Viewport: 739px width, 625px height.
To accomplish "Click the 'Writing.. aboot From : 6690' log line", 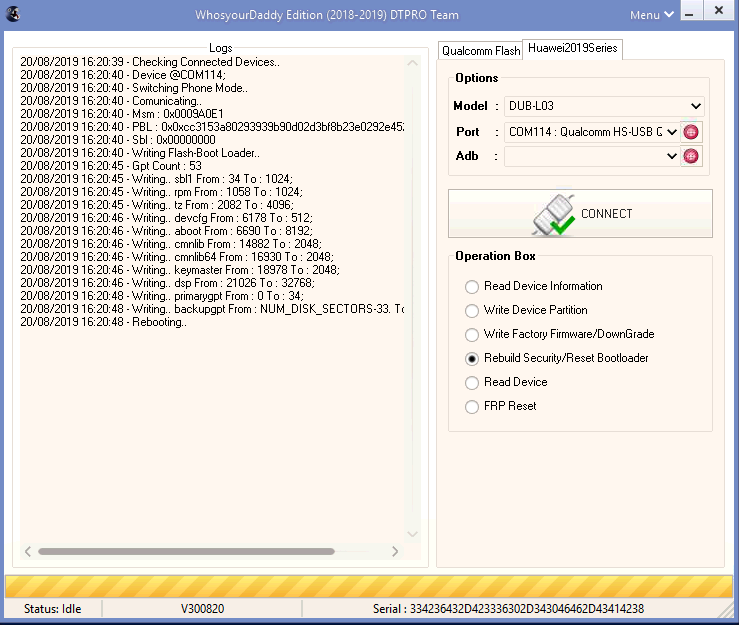I will [x=166, y=231].
